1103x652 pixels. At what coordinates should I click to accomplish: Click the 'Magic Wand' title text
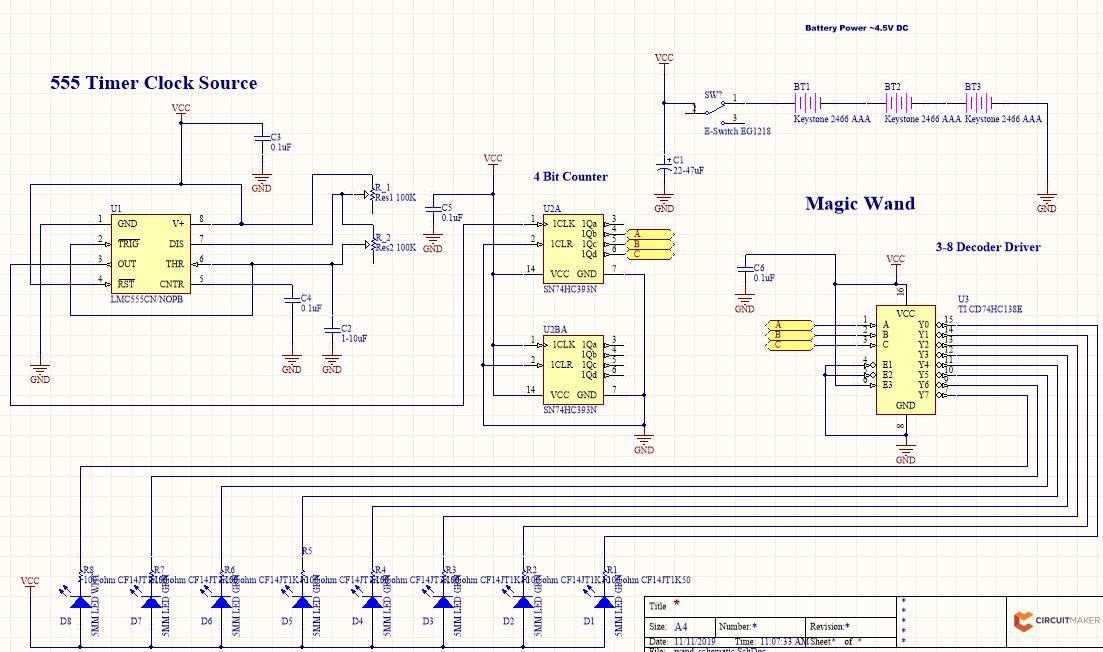pos(860,204)
